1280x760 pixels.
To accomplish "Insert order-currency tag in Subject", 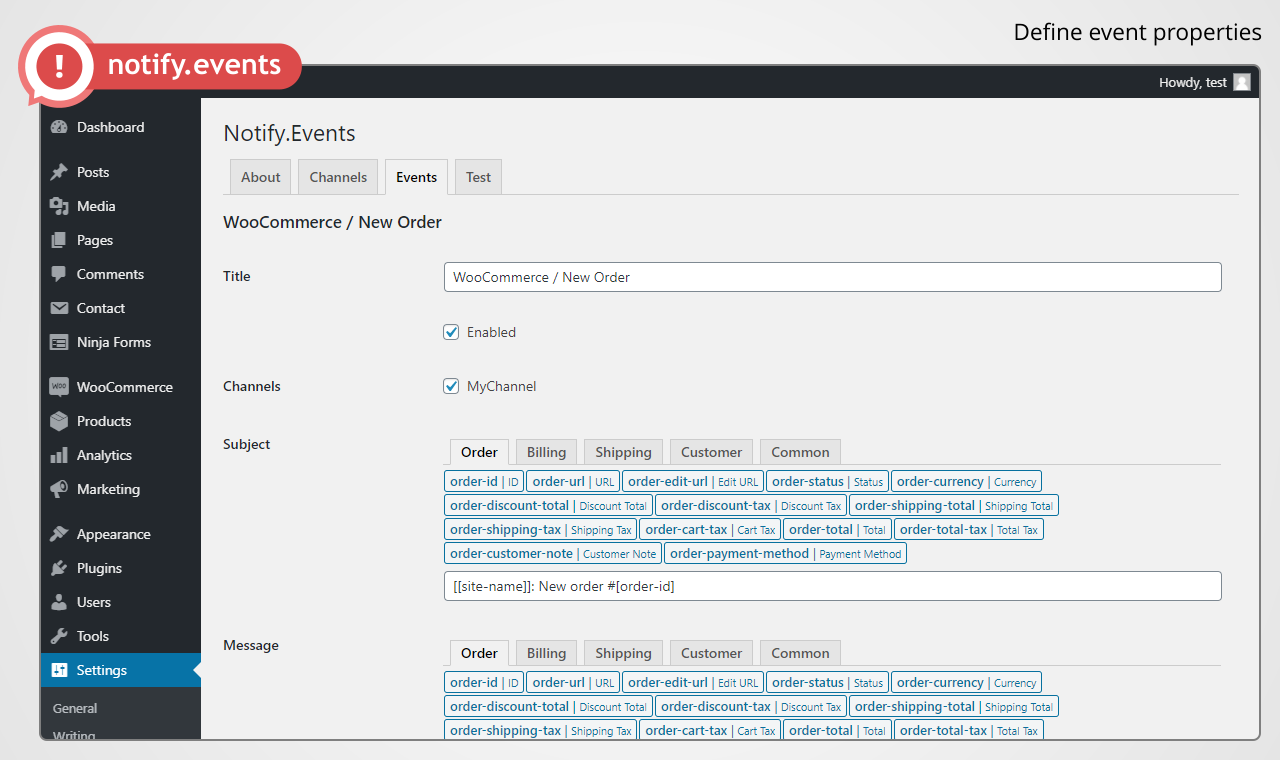I will coord(966,482).
